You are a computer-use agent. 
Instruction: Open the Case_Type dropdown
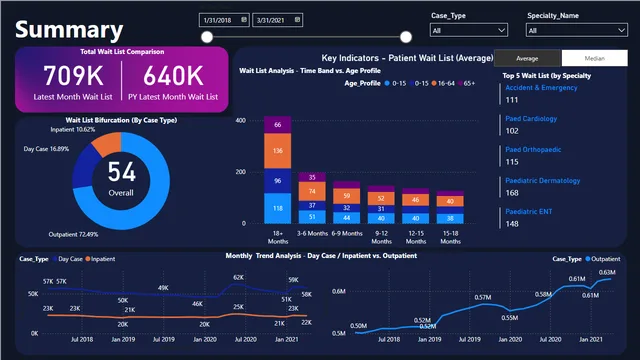(x=469, y=30)
